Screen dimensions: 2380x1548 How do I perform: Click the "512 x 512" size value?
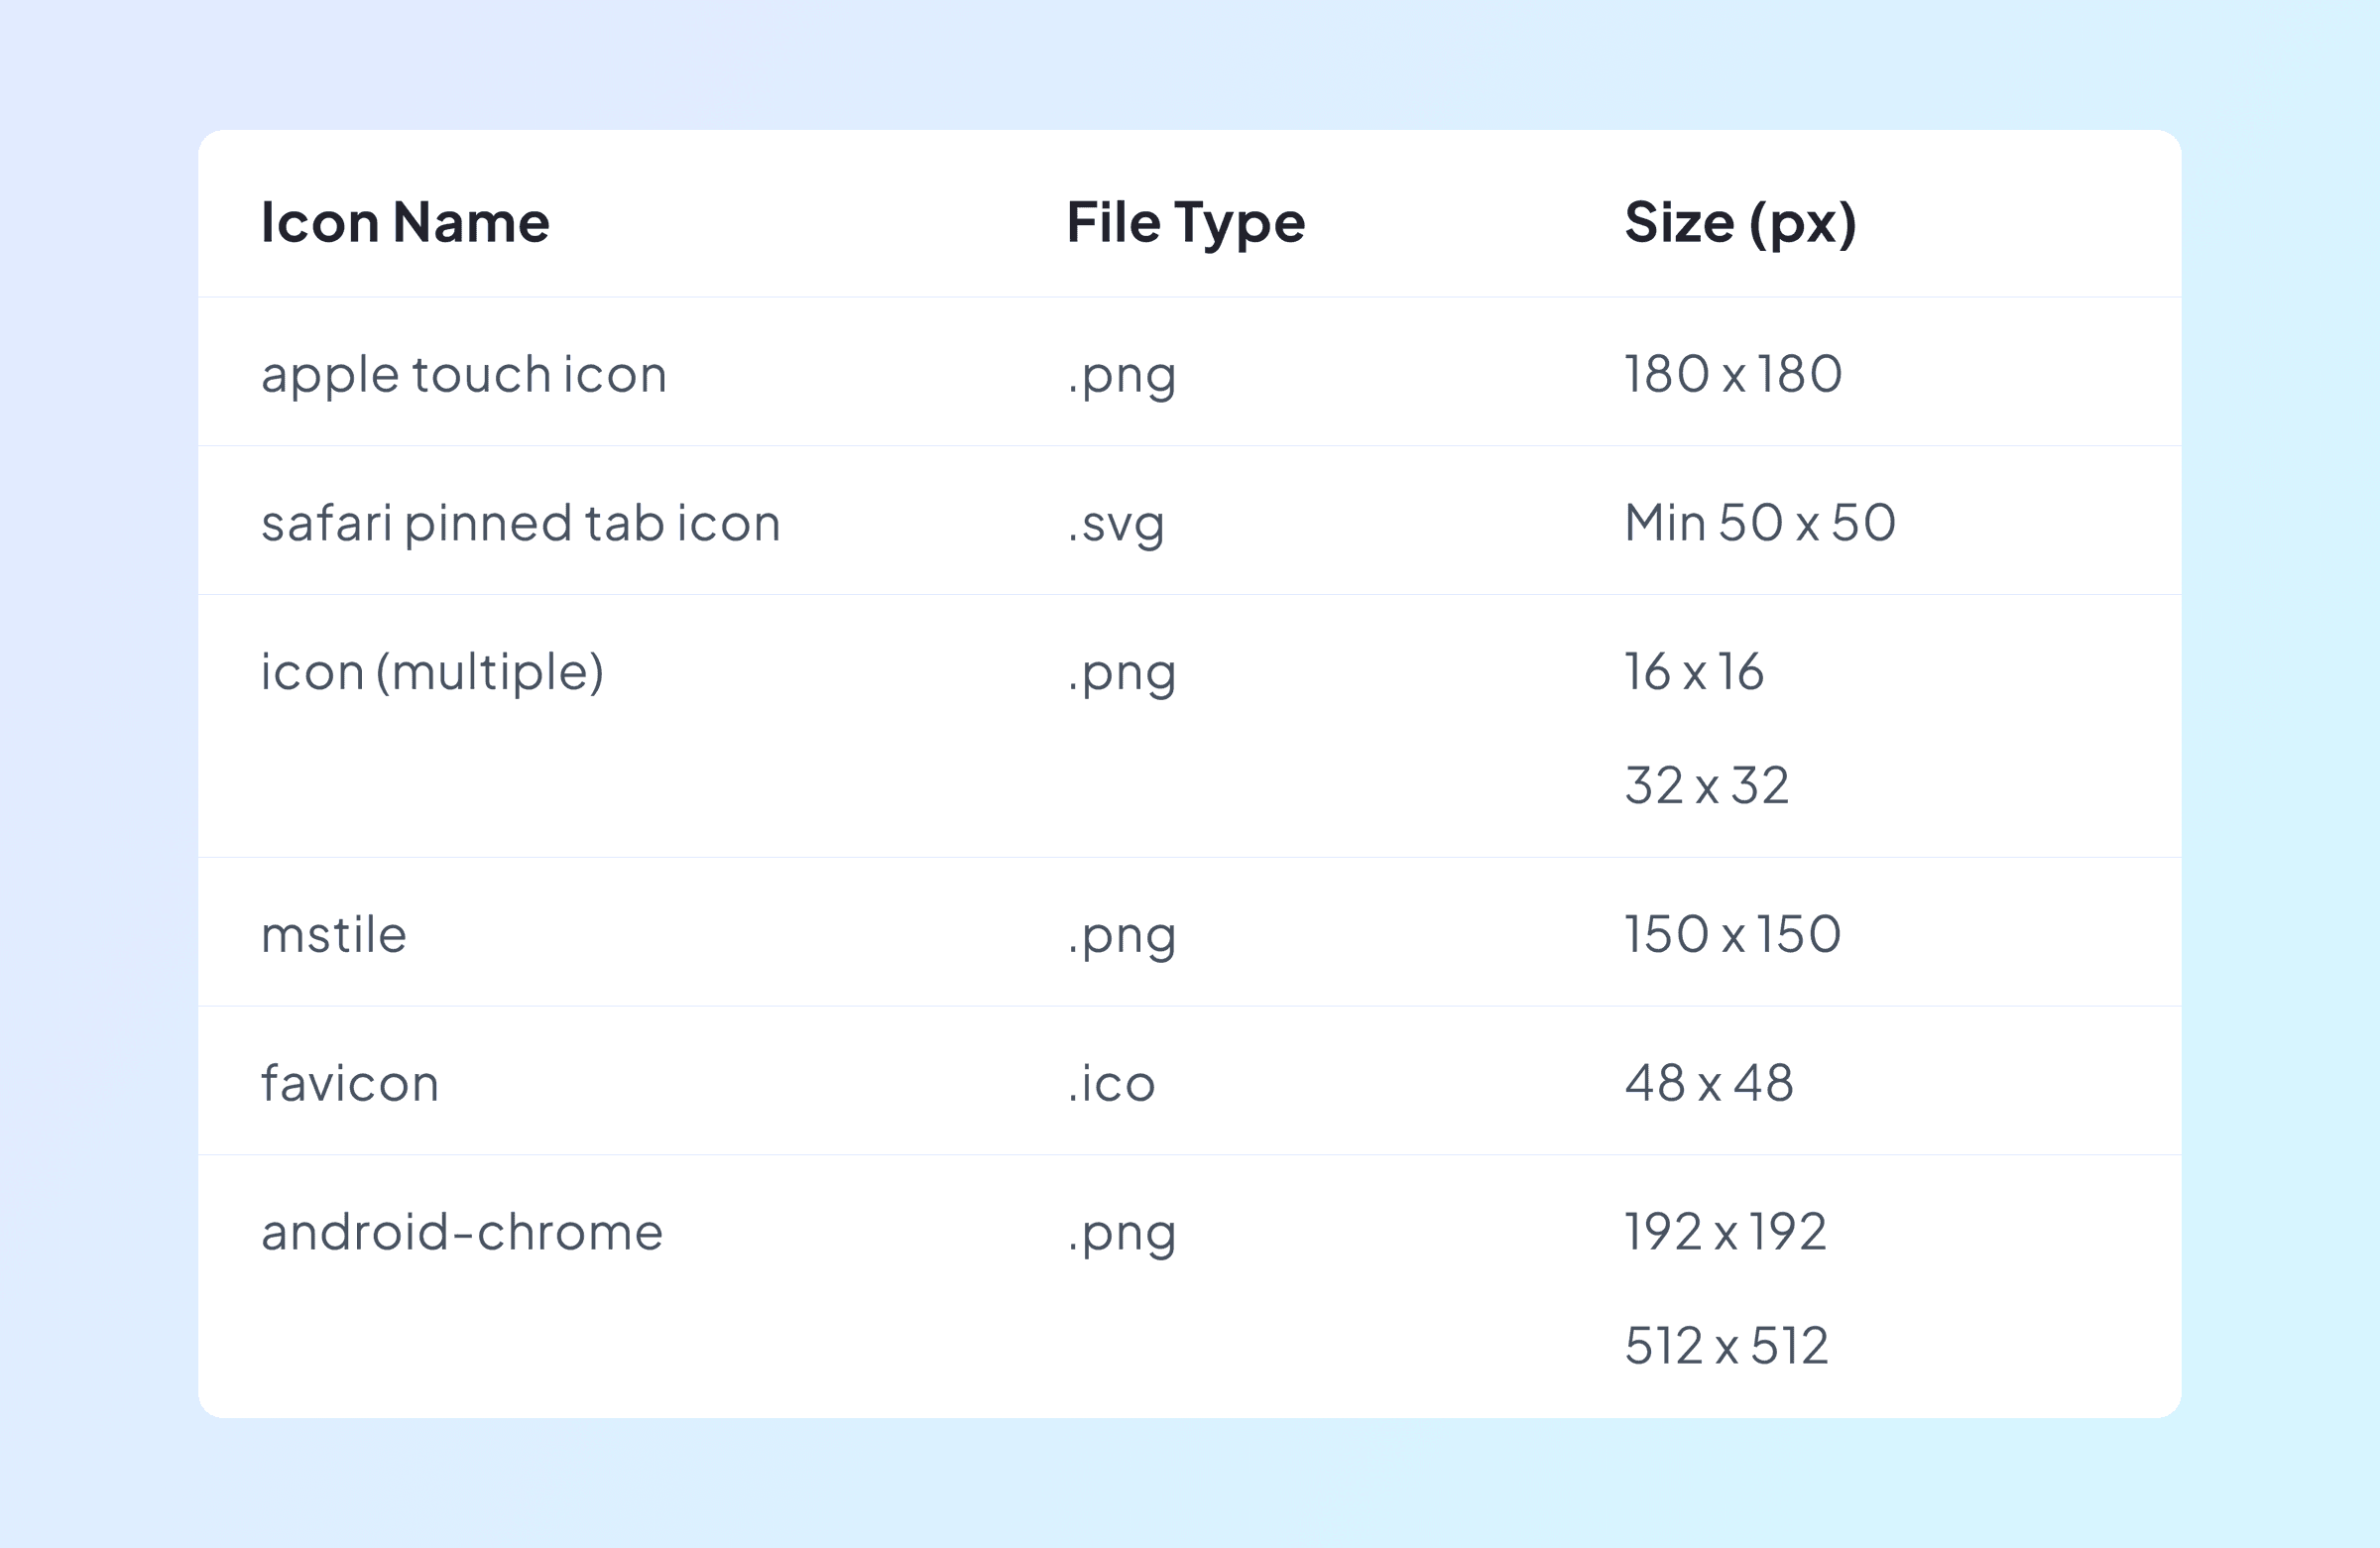(1726, 1346)
